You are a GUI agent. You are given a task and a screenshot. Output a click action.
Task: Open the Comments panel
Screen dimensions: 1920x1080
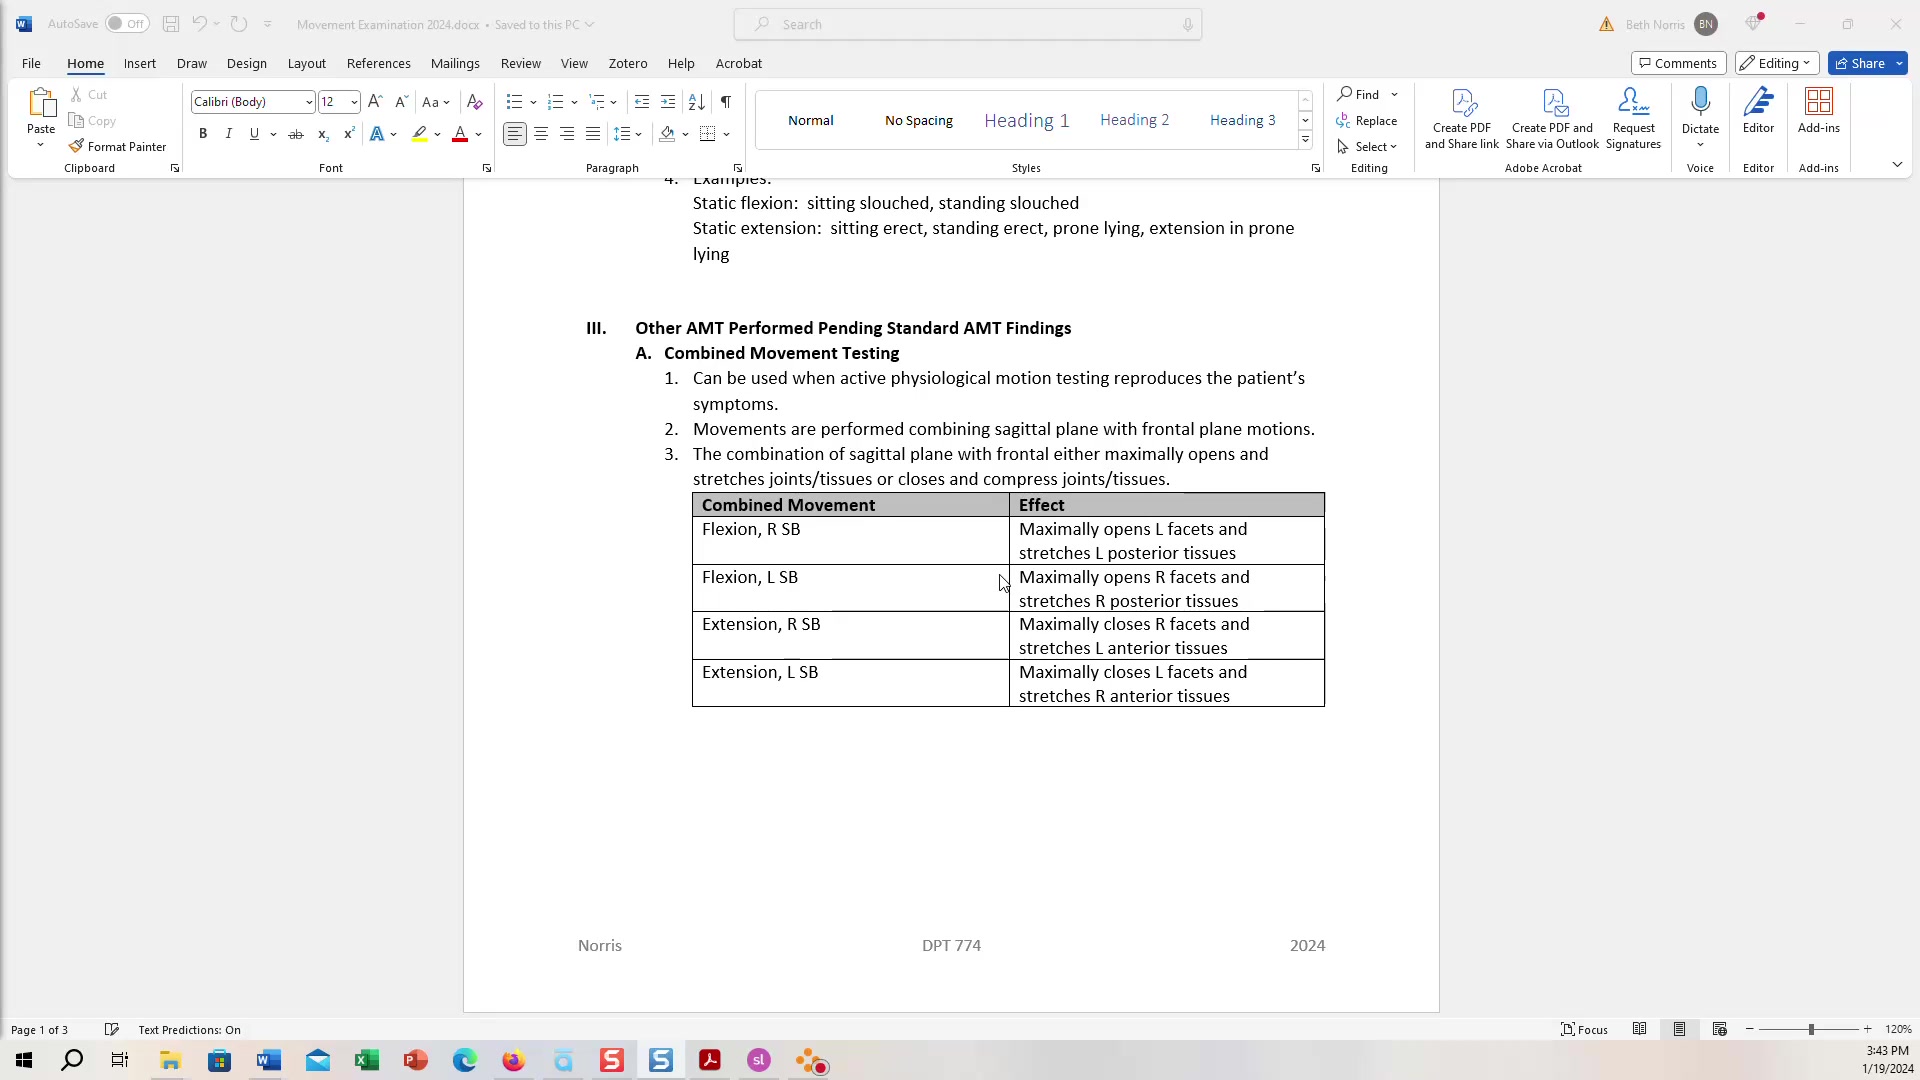pyautogui.click(x=1678, y=62)
